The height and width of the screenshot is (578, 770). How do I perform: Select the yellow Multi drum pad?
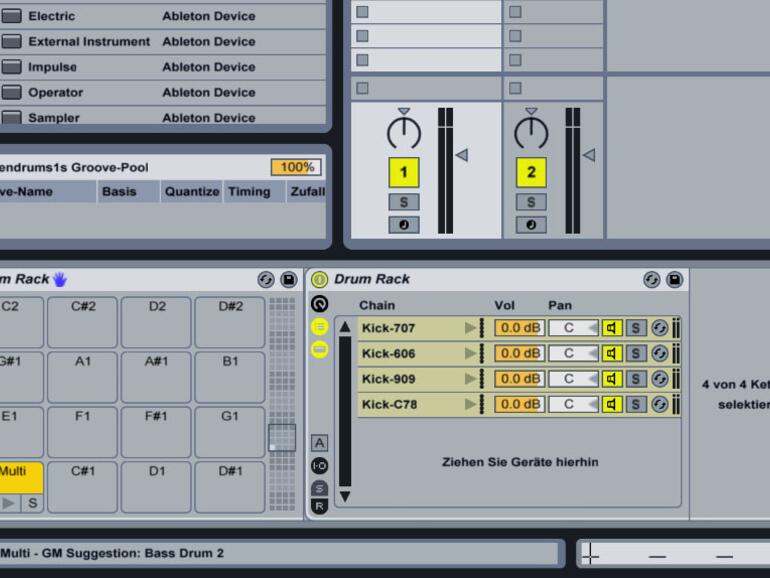click(x=21, y=477)
